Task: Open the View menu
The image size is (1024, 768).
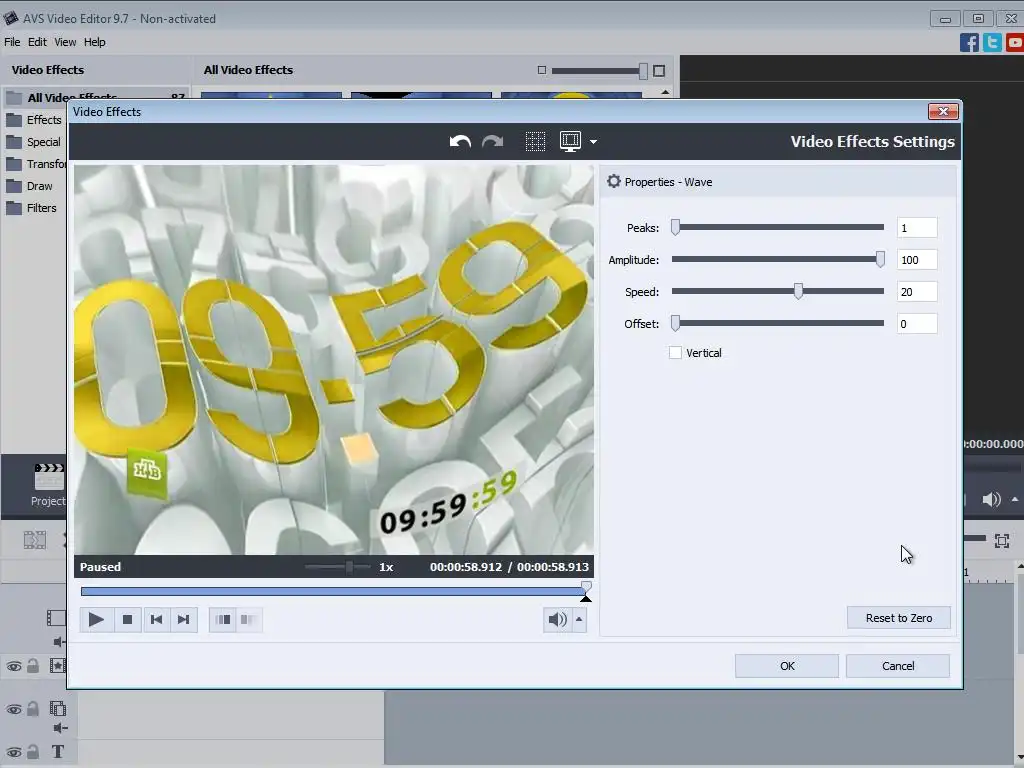Action: 65,42
